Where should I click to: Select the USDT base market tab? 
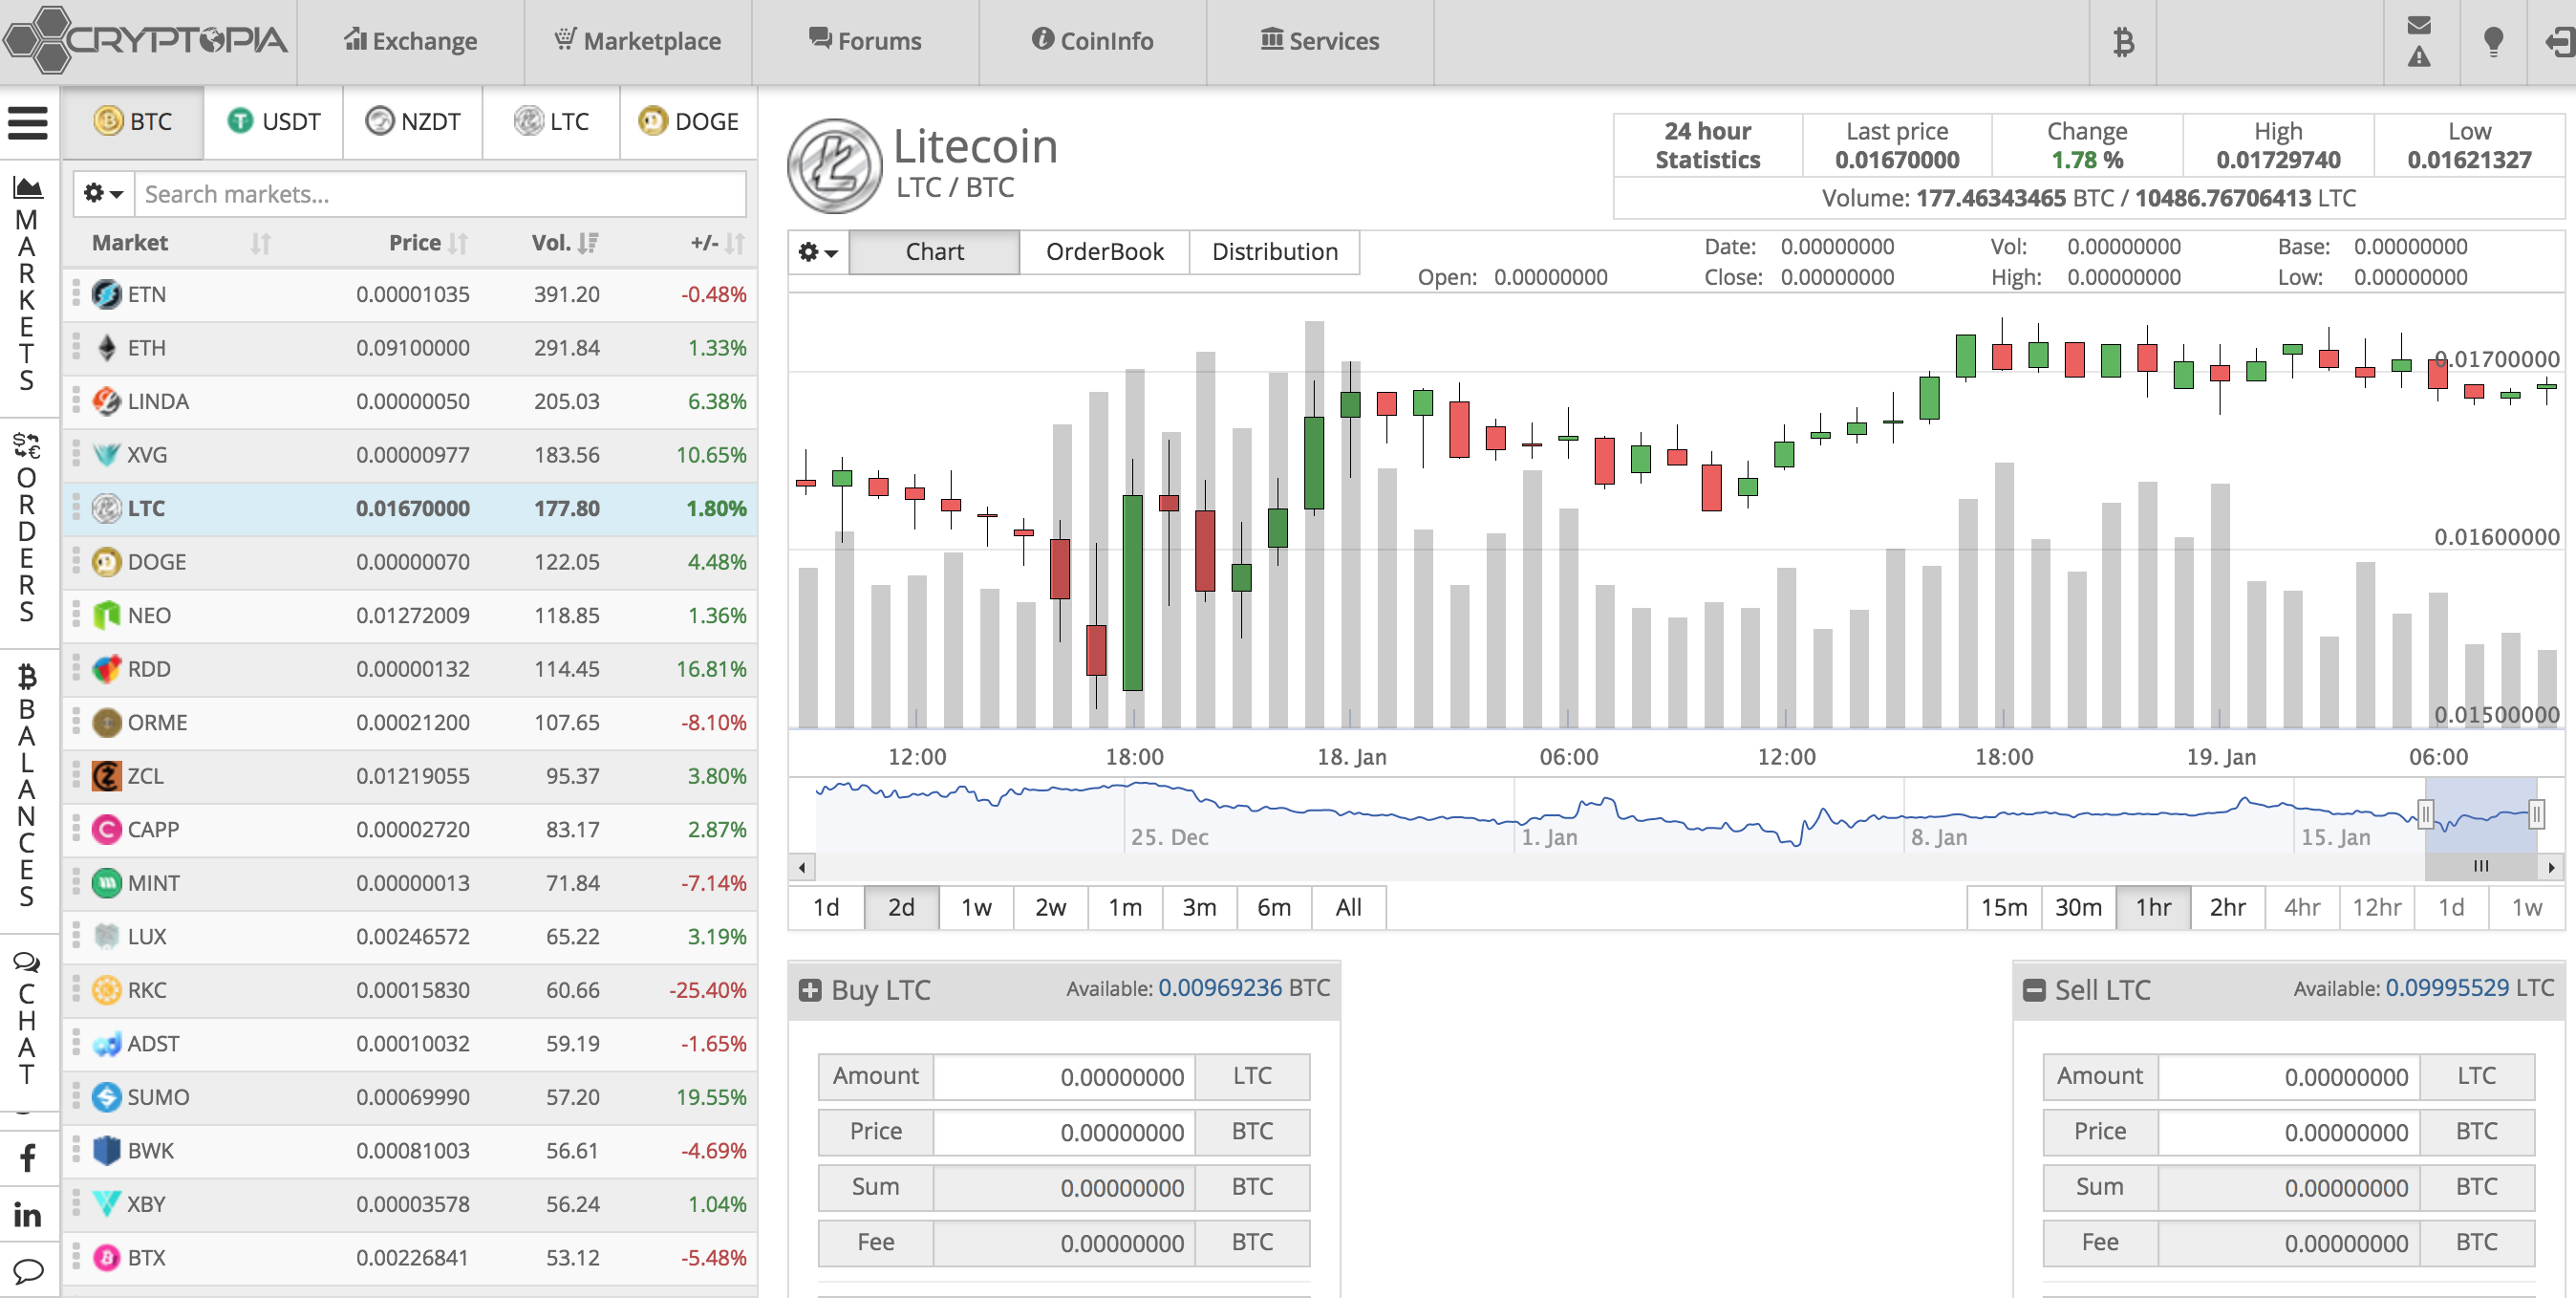click(273, 122)
